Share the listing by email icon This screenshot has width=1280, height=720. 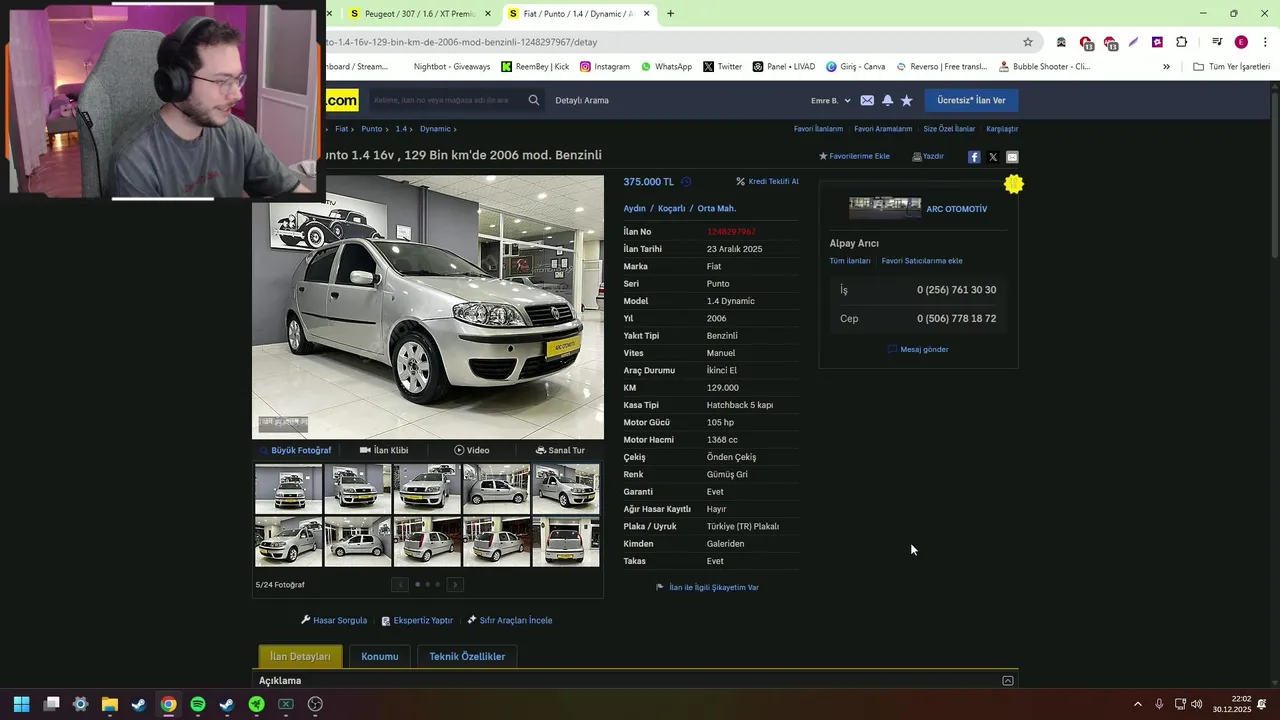[x=1012, y=157]
